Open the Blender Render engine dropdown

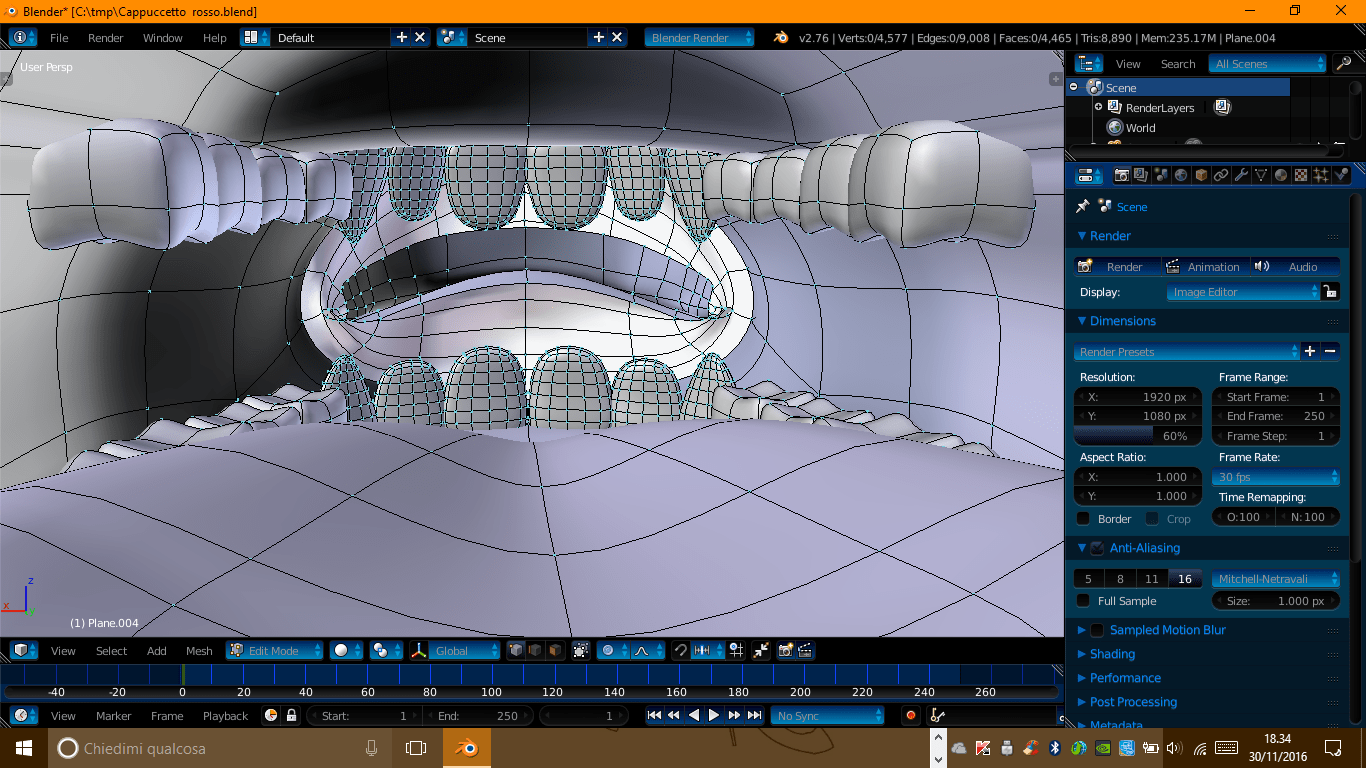tap(700, 37)
